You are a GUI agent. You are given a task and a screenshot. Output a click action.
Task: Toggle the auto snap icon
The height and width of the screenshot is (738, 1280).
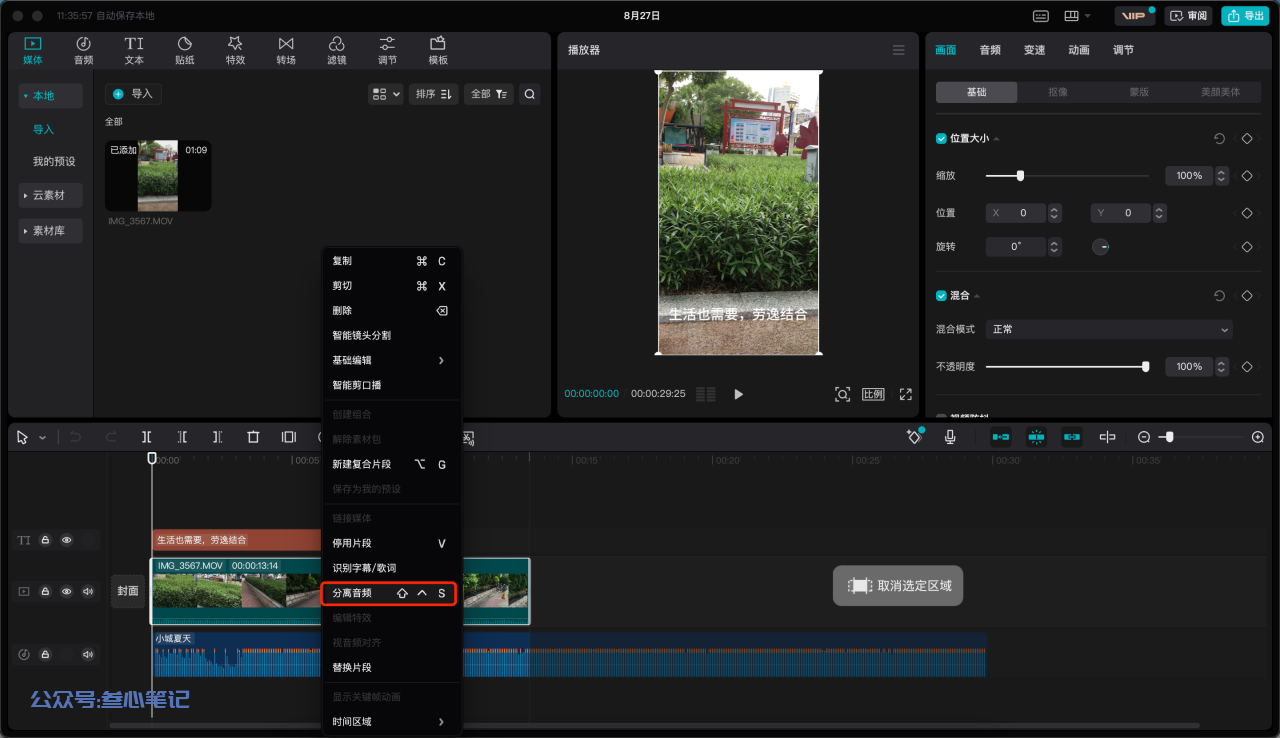pos(1037,437)
